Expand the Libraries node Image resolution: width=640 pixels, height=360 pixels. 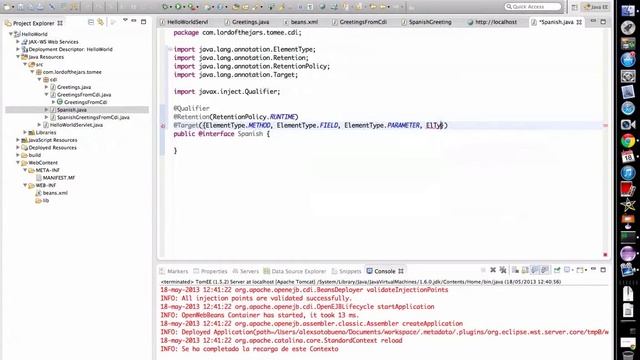pos(25,132)
